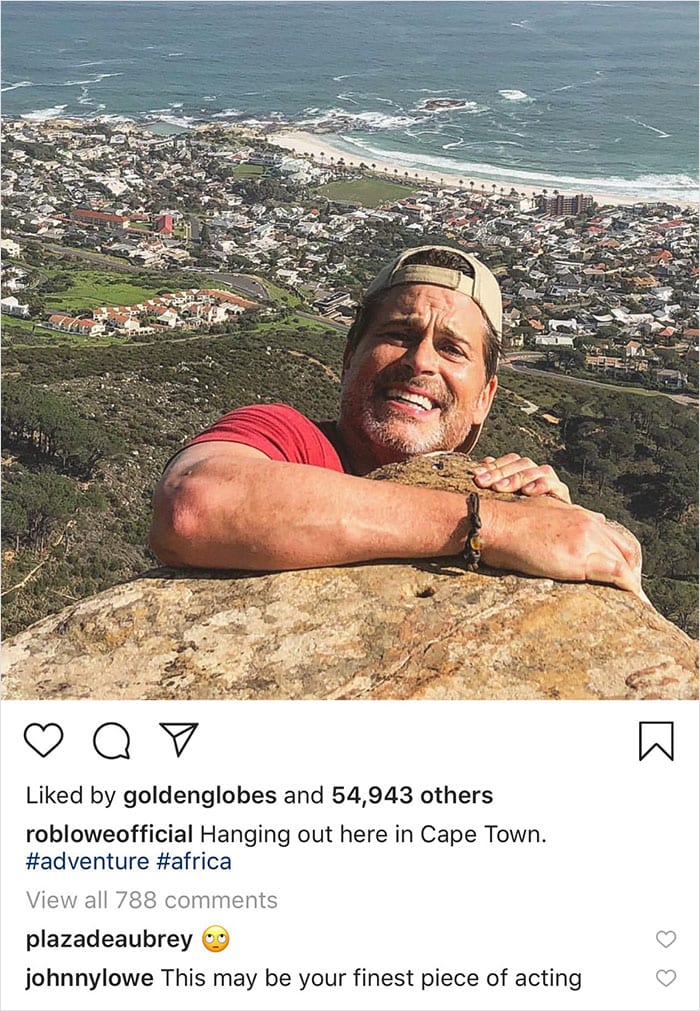This screenshot has height=1011, width=700.
Task: Like the johnnylowe comment
Action: pyautogui.click(x=665, y=978)
